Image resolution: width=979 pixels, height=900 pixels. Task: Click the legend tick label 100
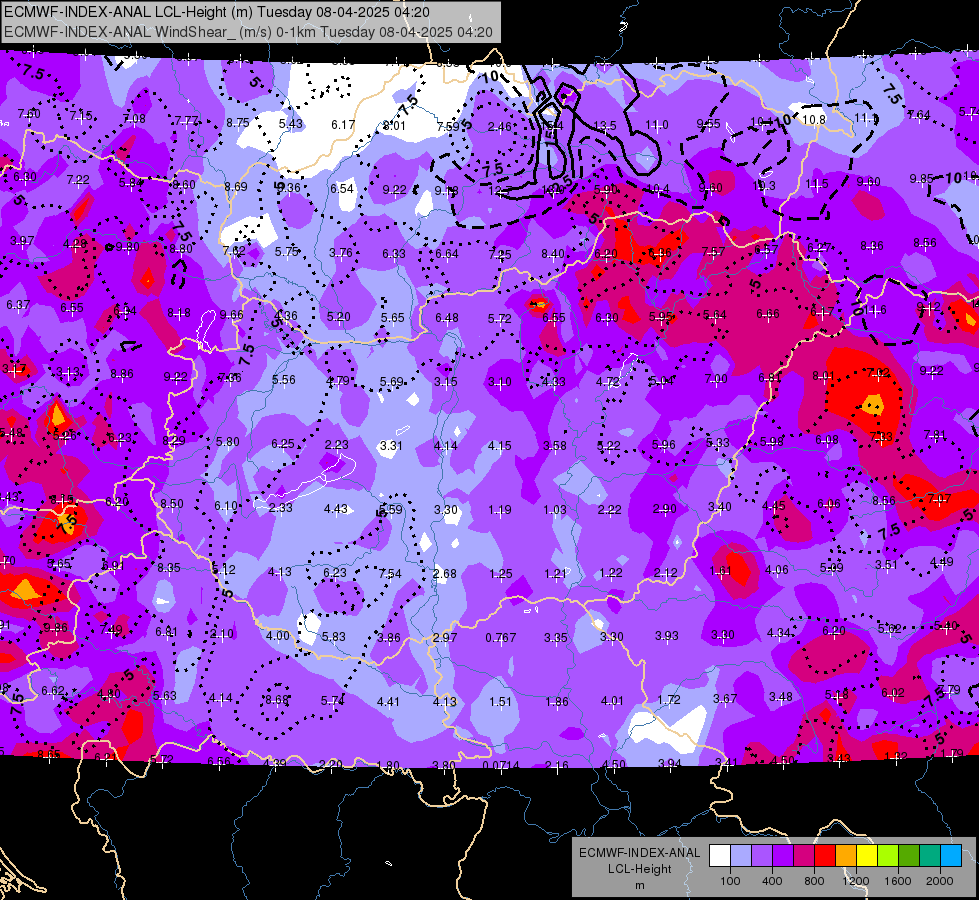[x=730, y=881]
